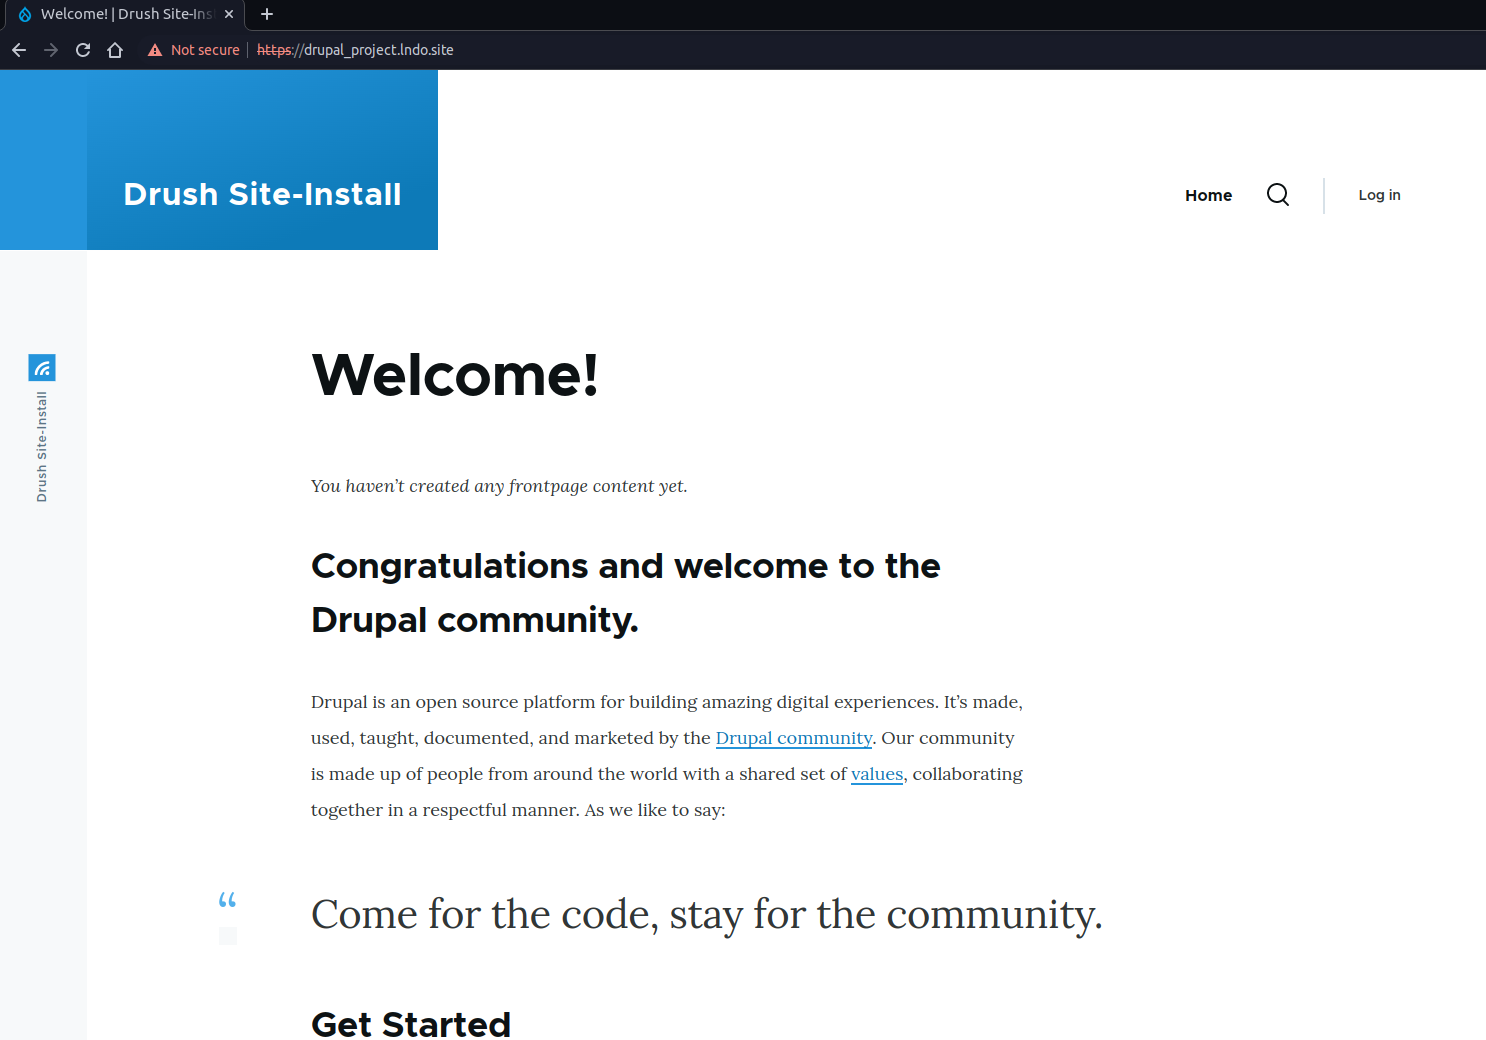
Task: Open site search magnifier icon
Action: coord(1278,195)
